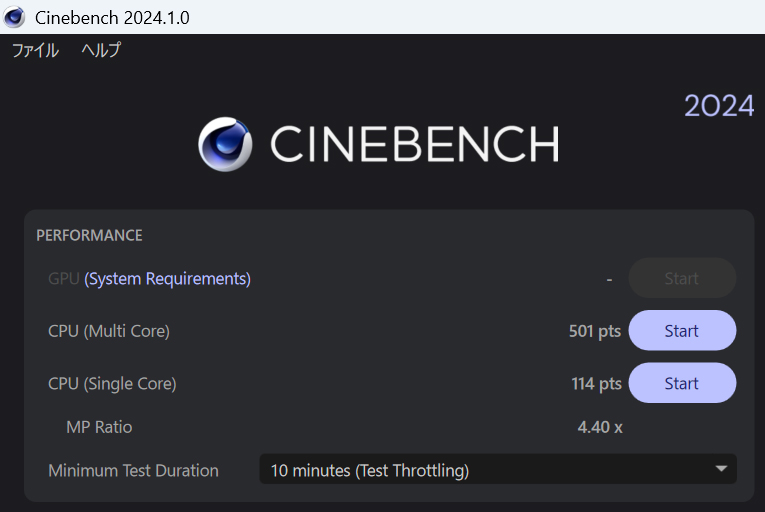The width and height of the screenshot is (765, 512).
Task: Click the 4.40 x ratio value
Action: click(600, 427)
